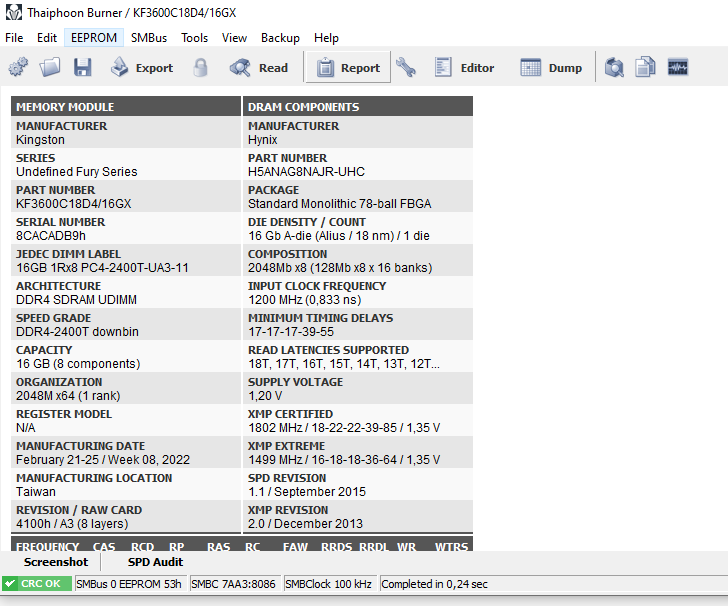
Task: Select revision 4100h / A3 (8 layers)
Action: [72, 524]
